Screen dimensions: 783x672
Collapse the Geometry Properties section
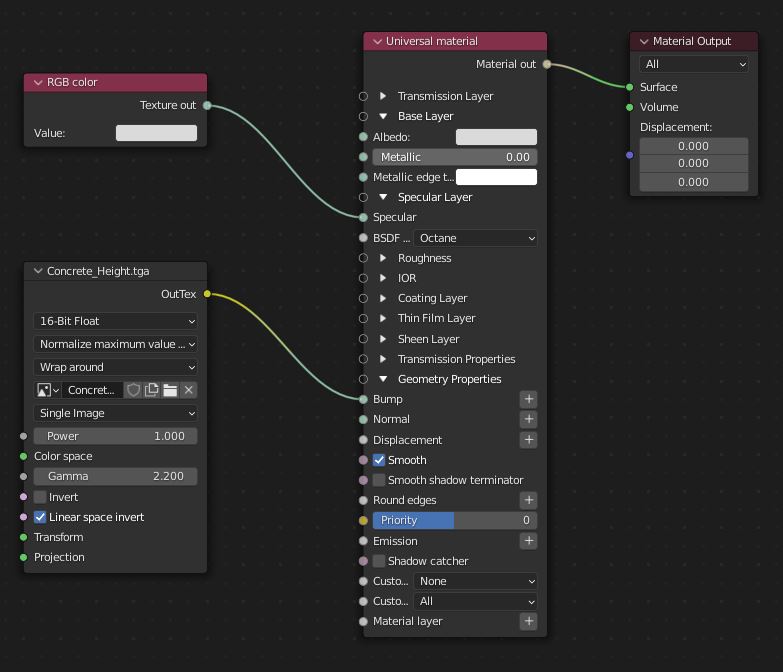pos(383,379)
